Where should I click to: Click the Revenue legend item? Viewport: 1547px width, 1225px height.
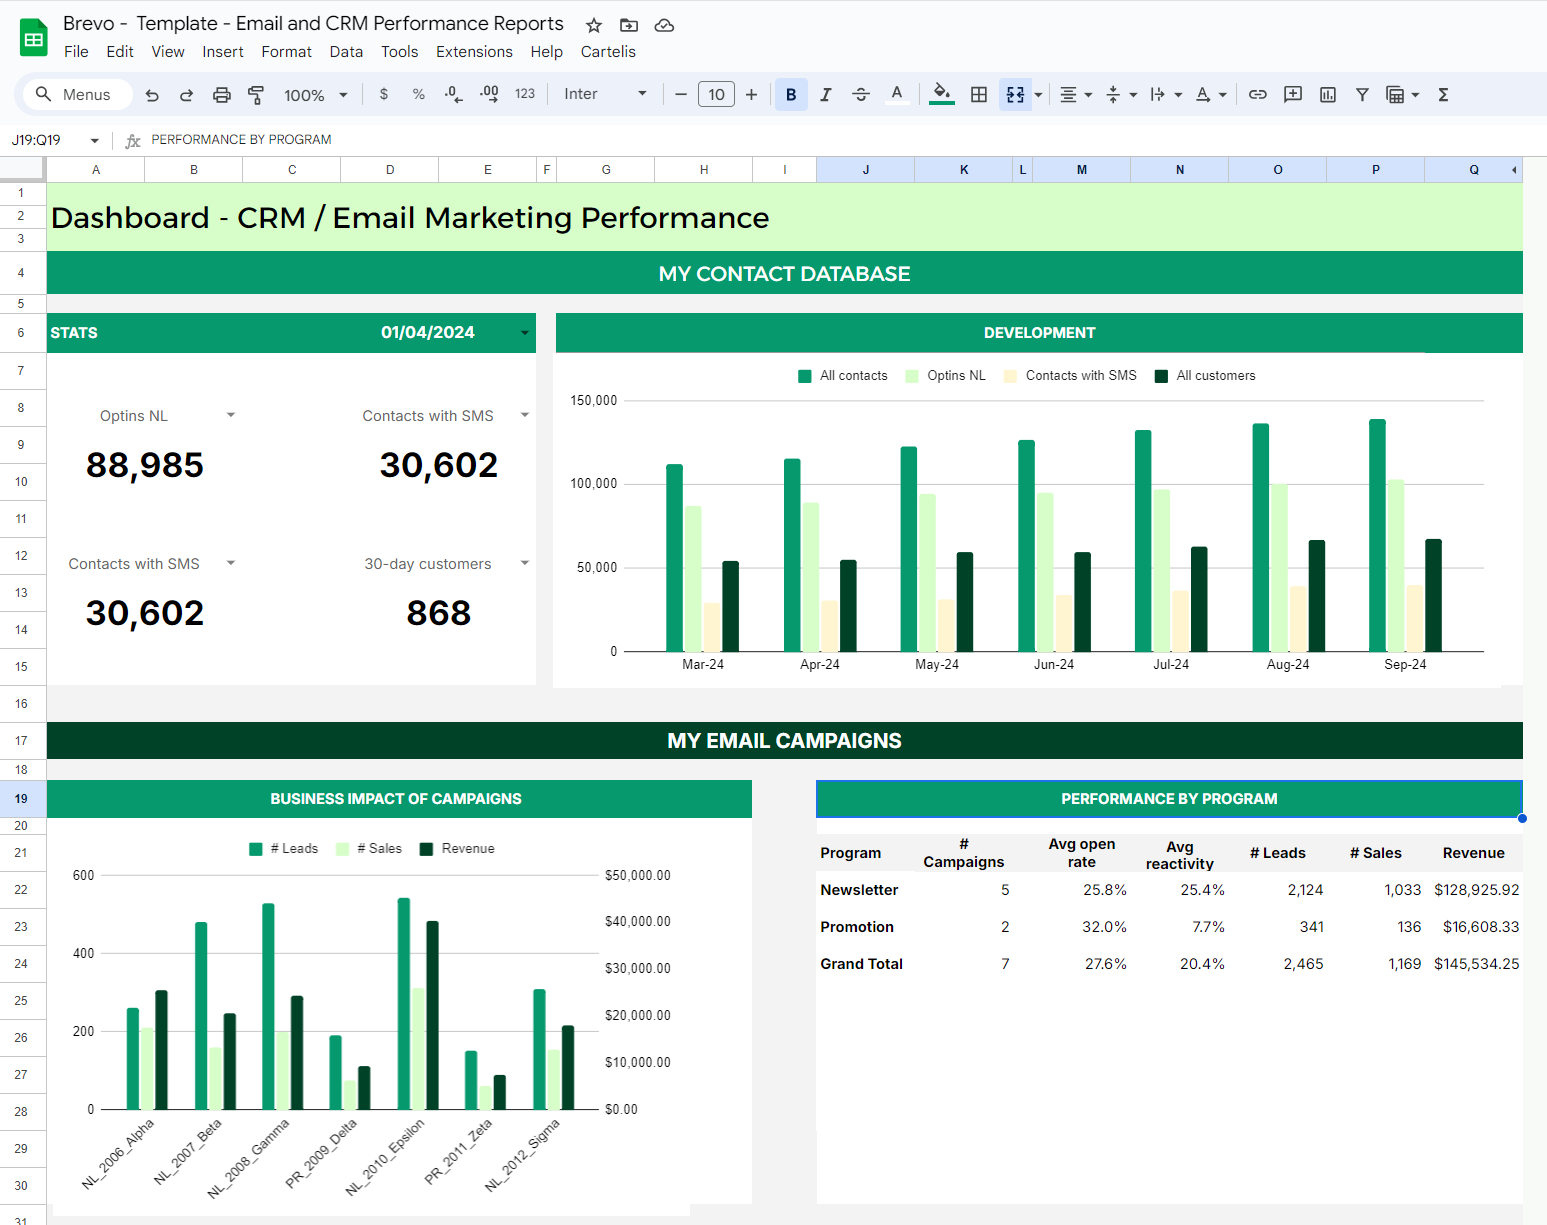tap(457, 849)
